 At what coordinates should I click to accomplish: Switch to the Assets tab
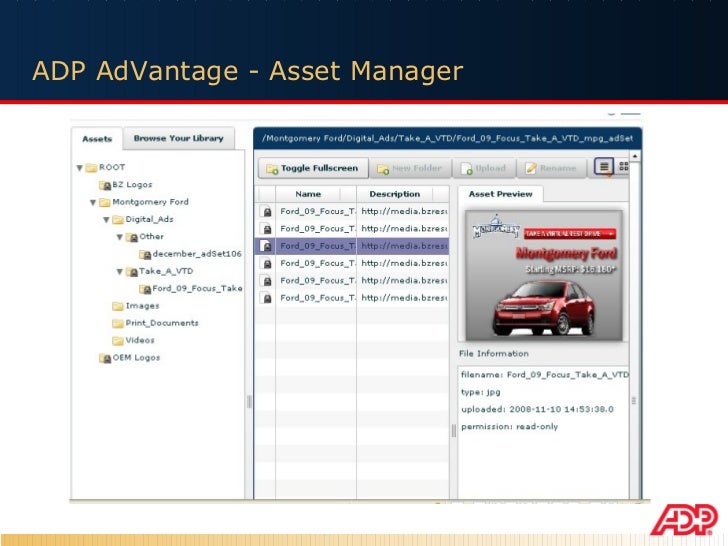(x=97, y=139)
